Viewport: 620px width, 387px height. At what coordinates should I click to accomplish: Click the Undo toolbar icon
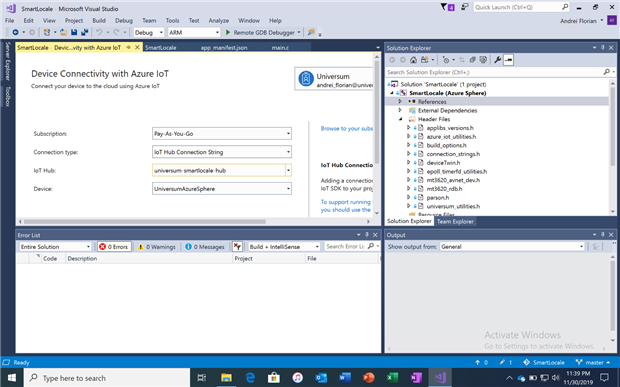pyautogui.click(x=99, y=32)
